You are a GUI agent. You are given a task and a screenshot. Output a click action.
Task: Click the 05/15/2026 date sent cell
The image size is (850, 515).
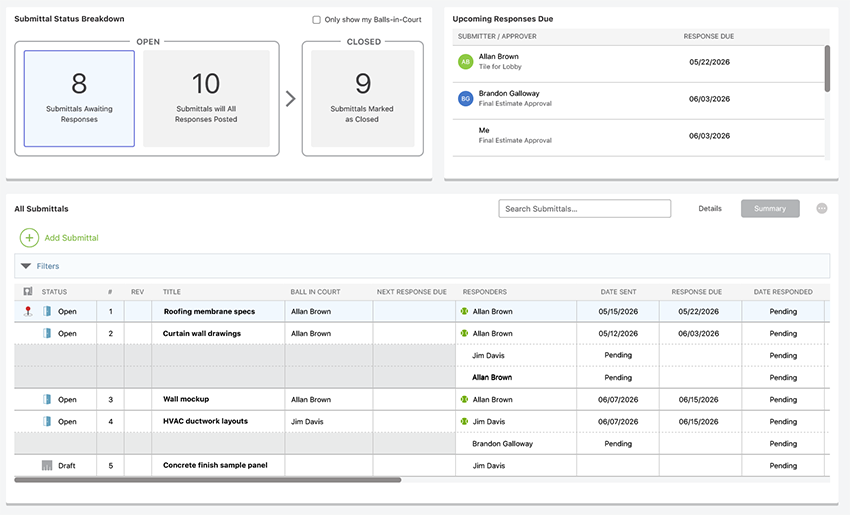tap(618, 311)
